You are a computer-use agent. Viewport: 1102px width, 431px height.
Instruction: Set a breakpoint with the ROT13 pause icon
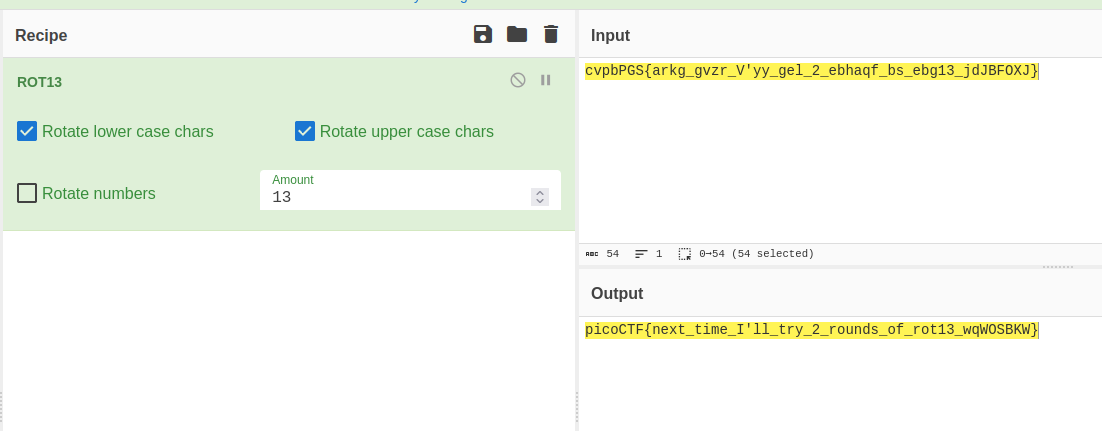[x=545, y=80]
